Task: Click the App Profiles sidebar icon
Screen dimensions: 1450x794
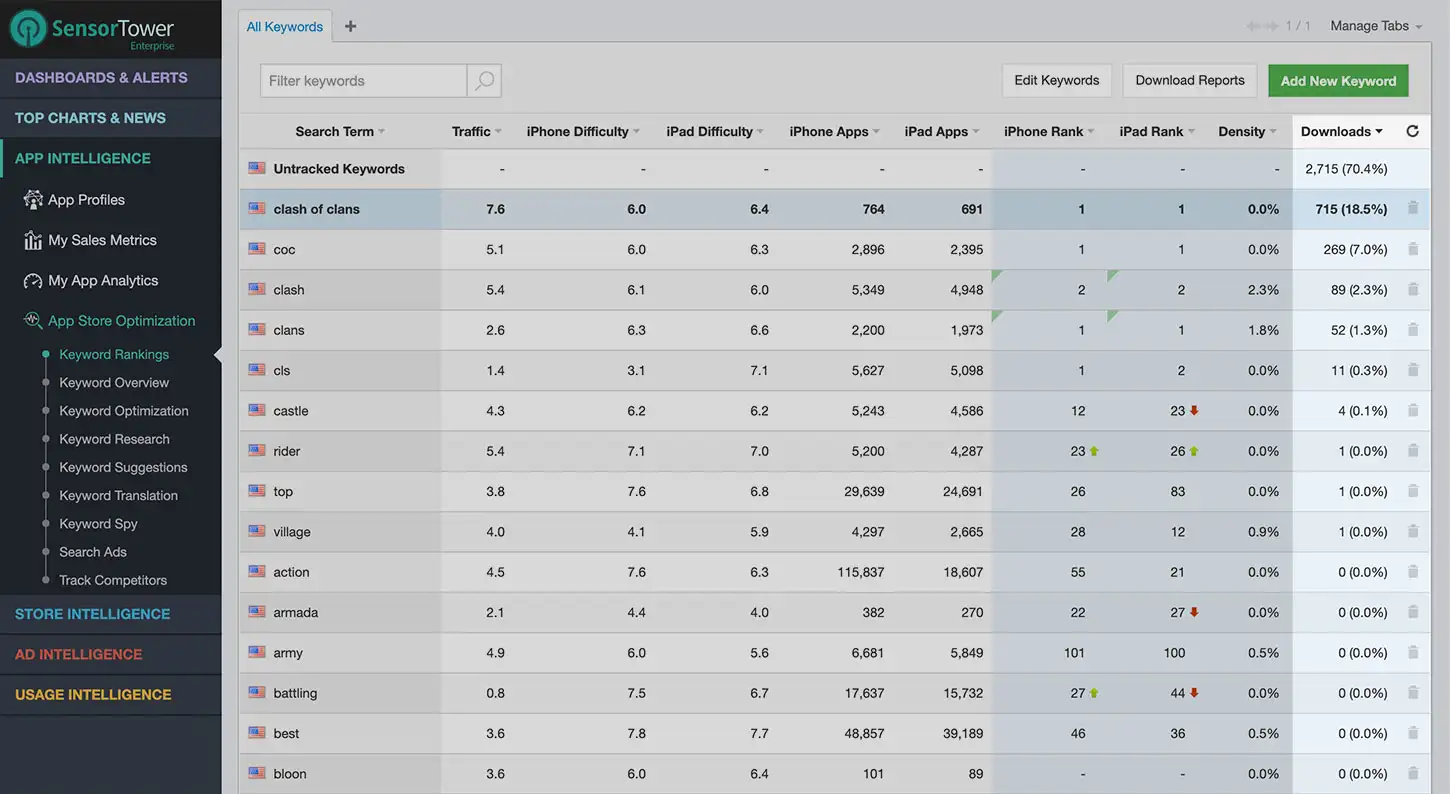Action: (x=33, y=200)
